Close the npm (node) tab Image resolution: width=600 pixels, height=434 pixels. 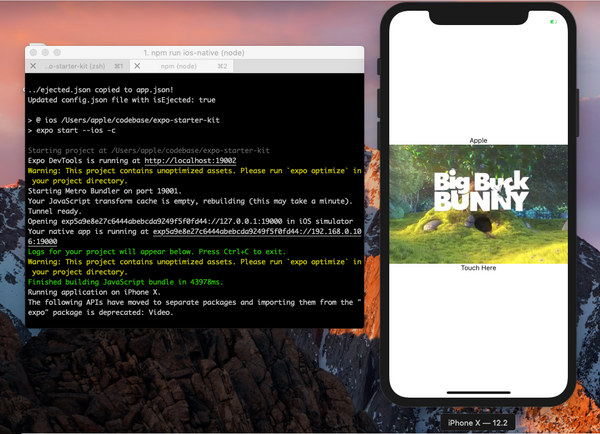tap(137, 66)
